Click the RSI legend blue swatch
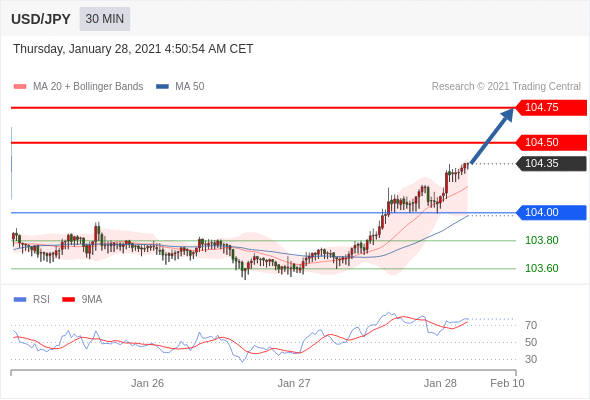The height and width of the screenshot is (400, 590). (x=20, y=300)
